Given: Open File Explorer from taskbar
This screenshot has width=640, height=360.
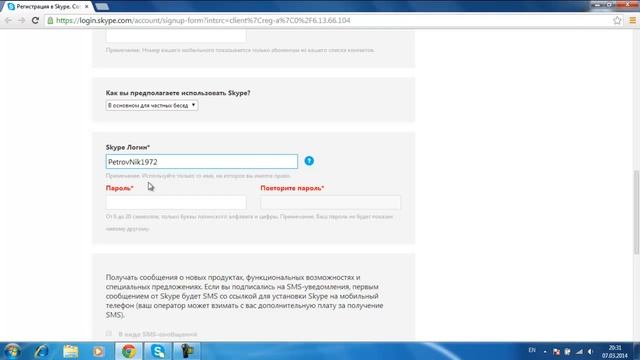Looking at the screenshot, I should click(x=70, y=351).
